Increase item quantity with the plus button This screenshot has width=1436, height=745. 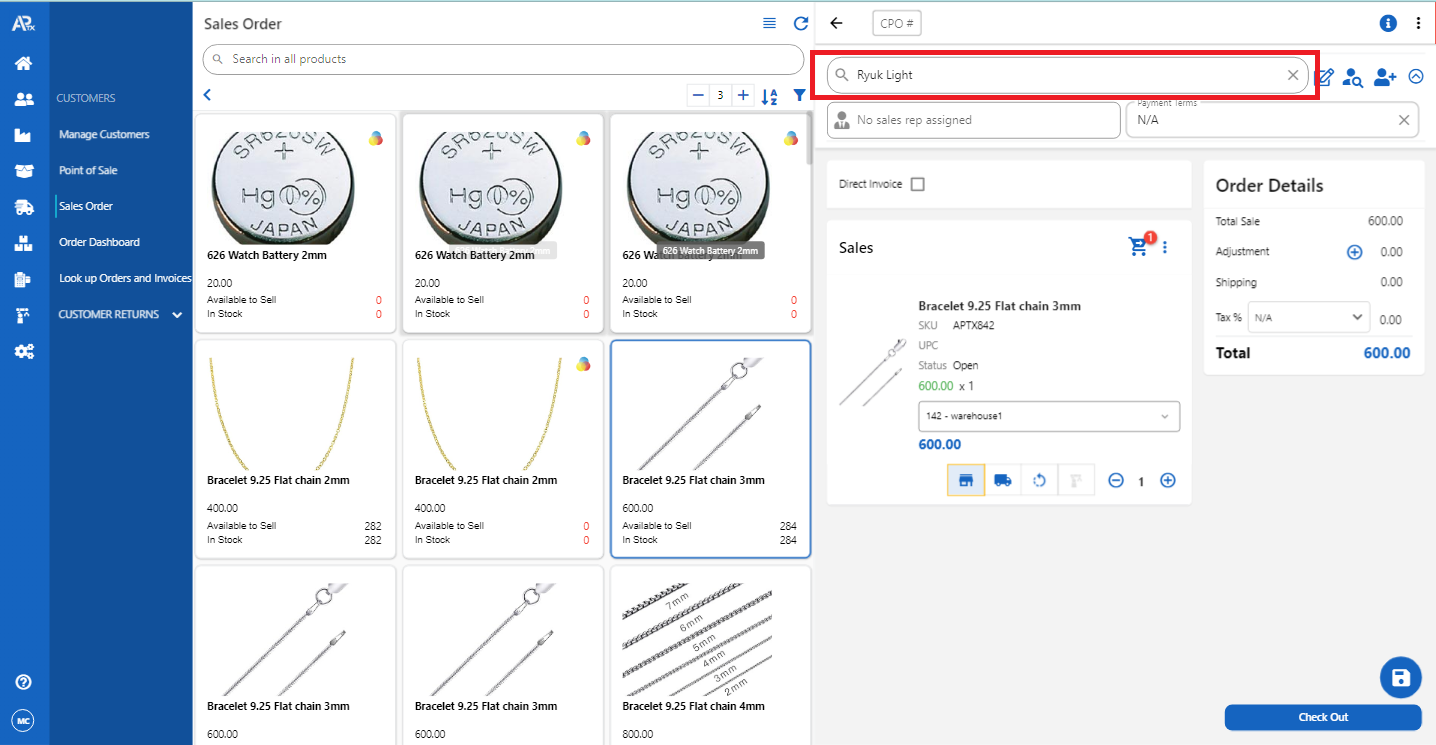coord(1167,481)
